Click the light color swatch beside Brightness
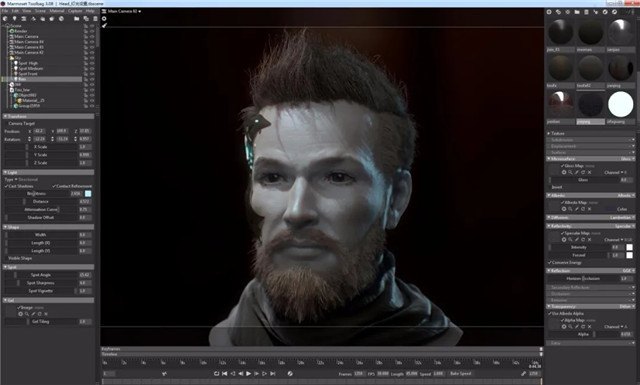Image resolution: width=640 pixels, height=385 pixels. point(88,194)
